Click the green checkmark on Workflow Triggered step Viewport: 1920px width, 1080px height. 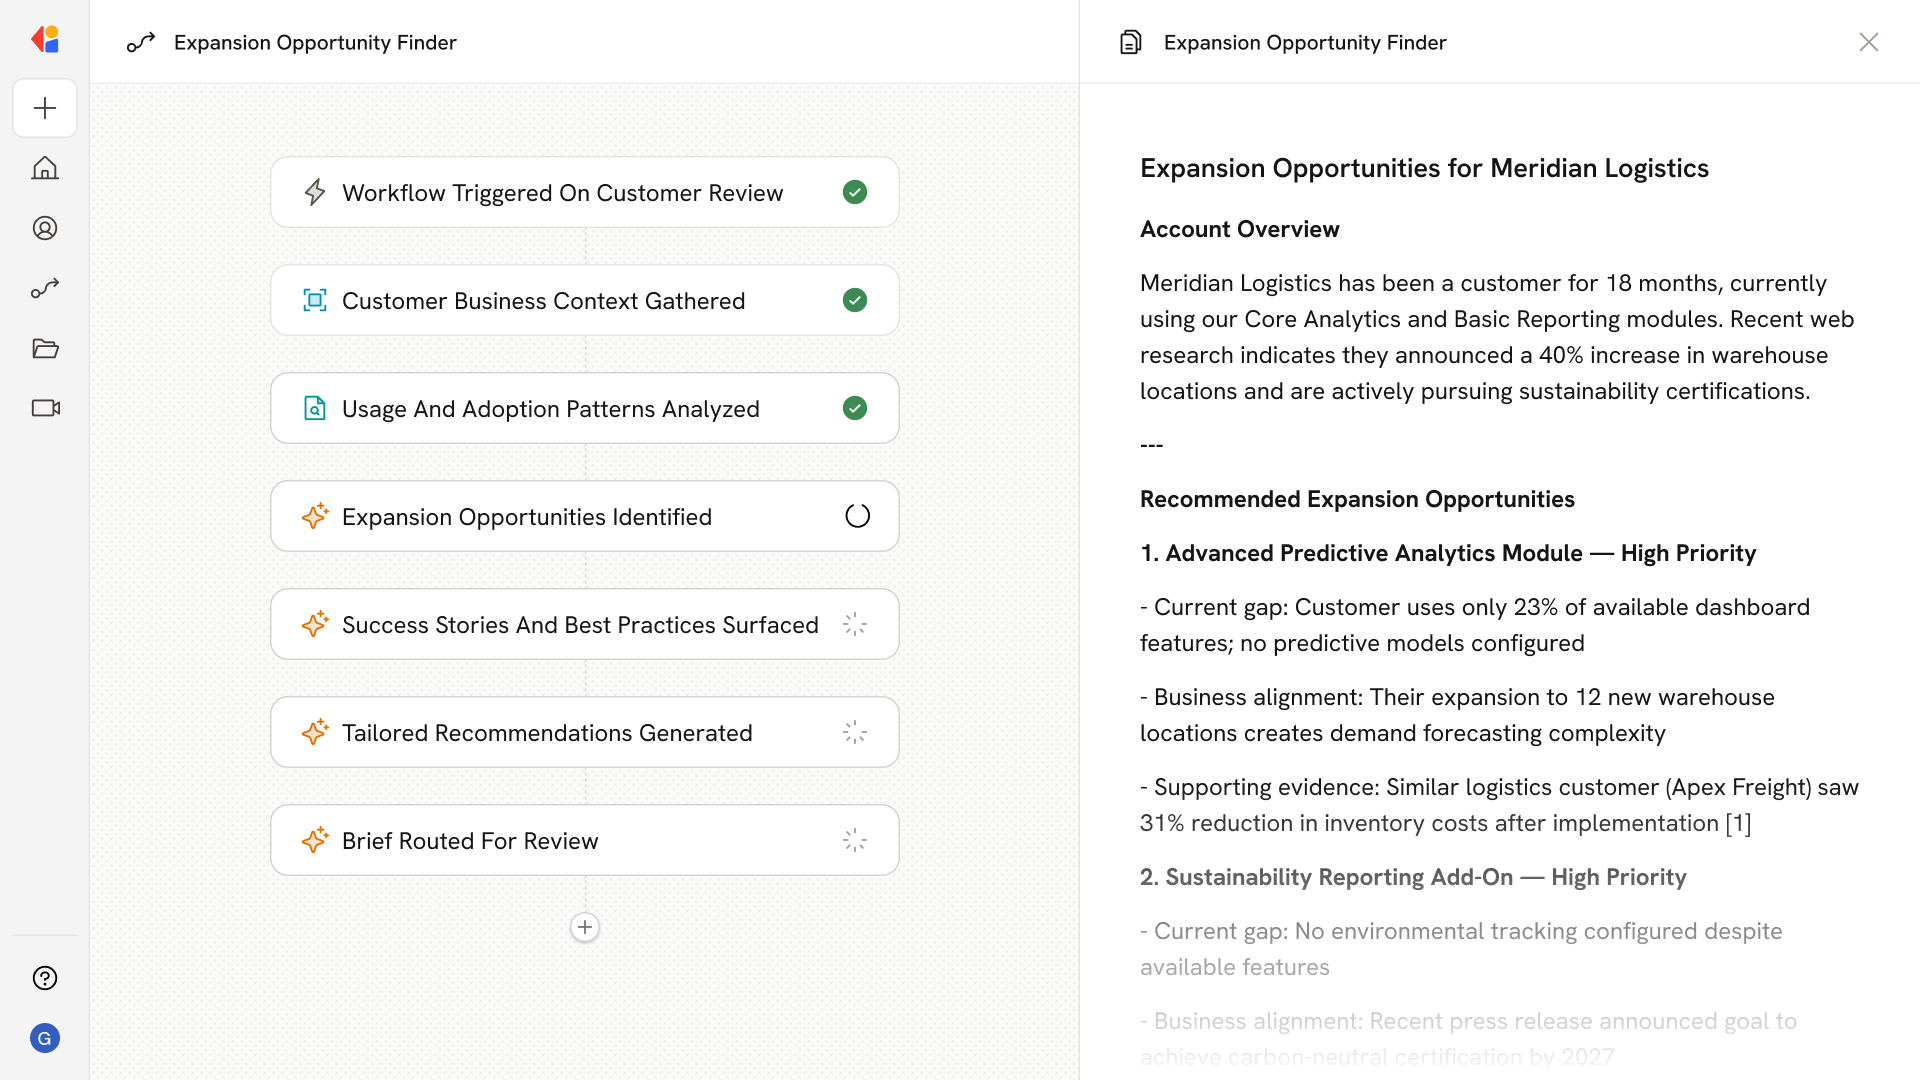click(x=855, y=192)
